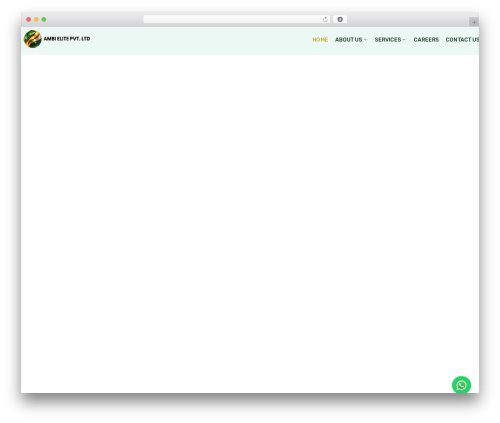Close the browser window red button

tap(29, 20)
